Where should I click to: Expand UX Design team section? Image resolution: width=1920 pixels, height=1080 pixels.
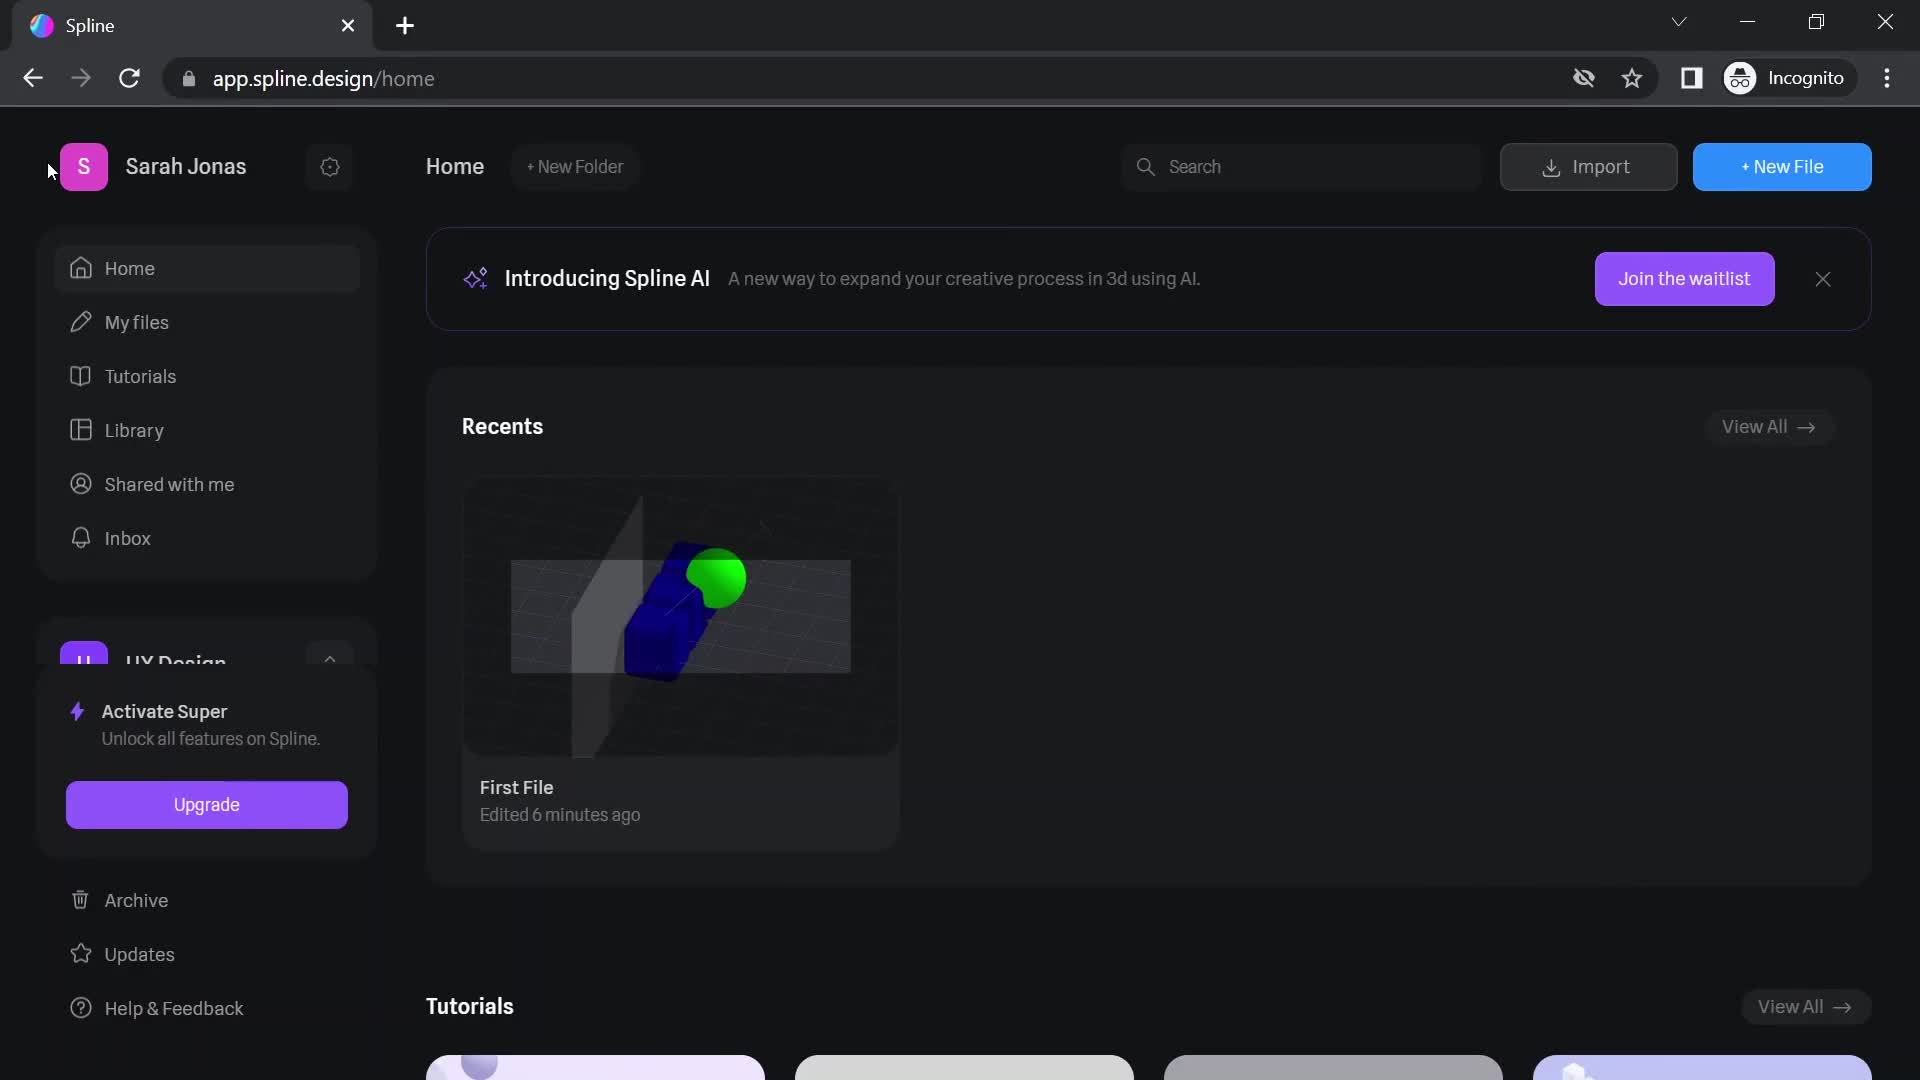330,659
